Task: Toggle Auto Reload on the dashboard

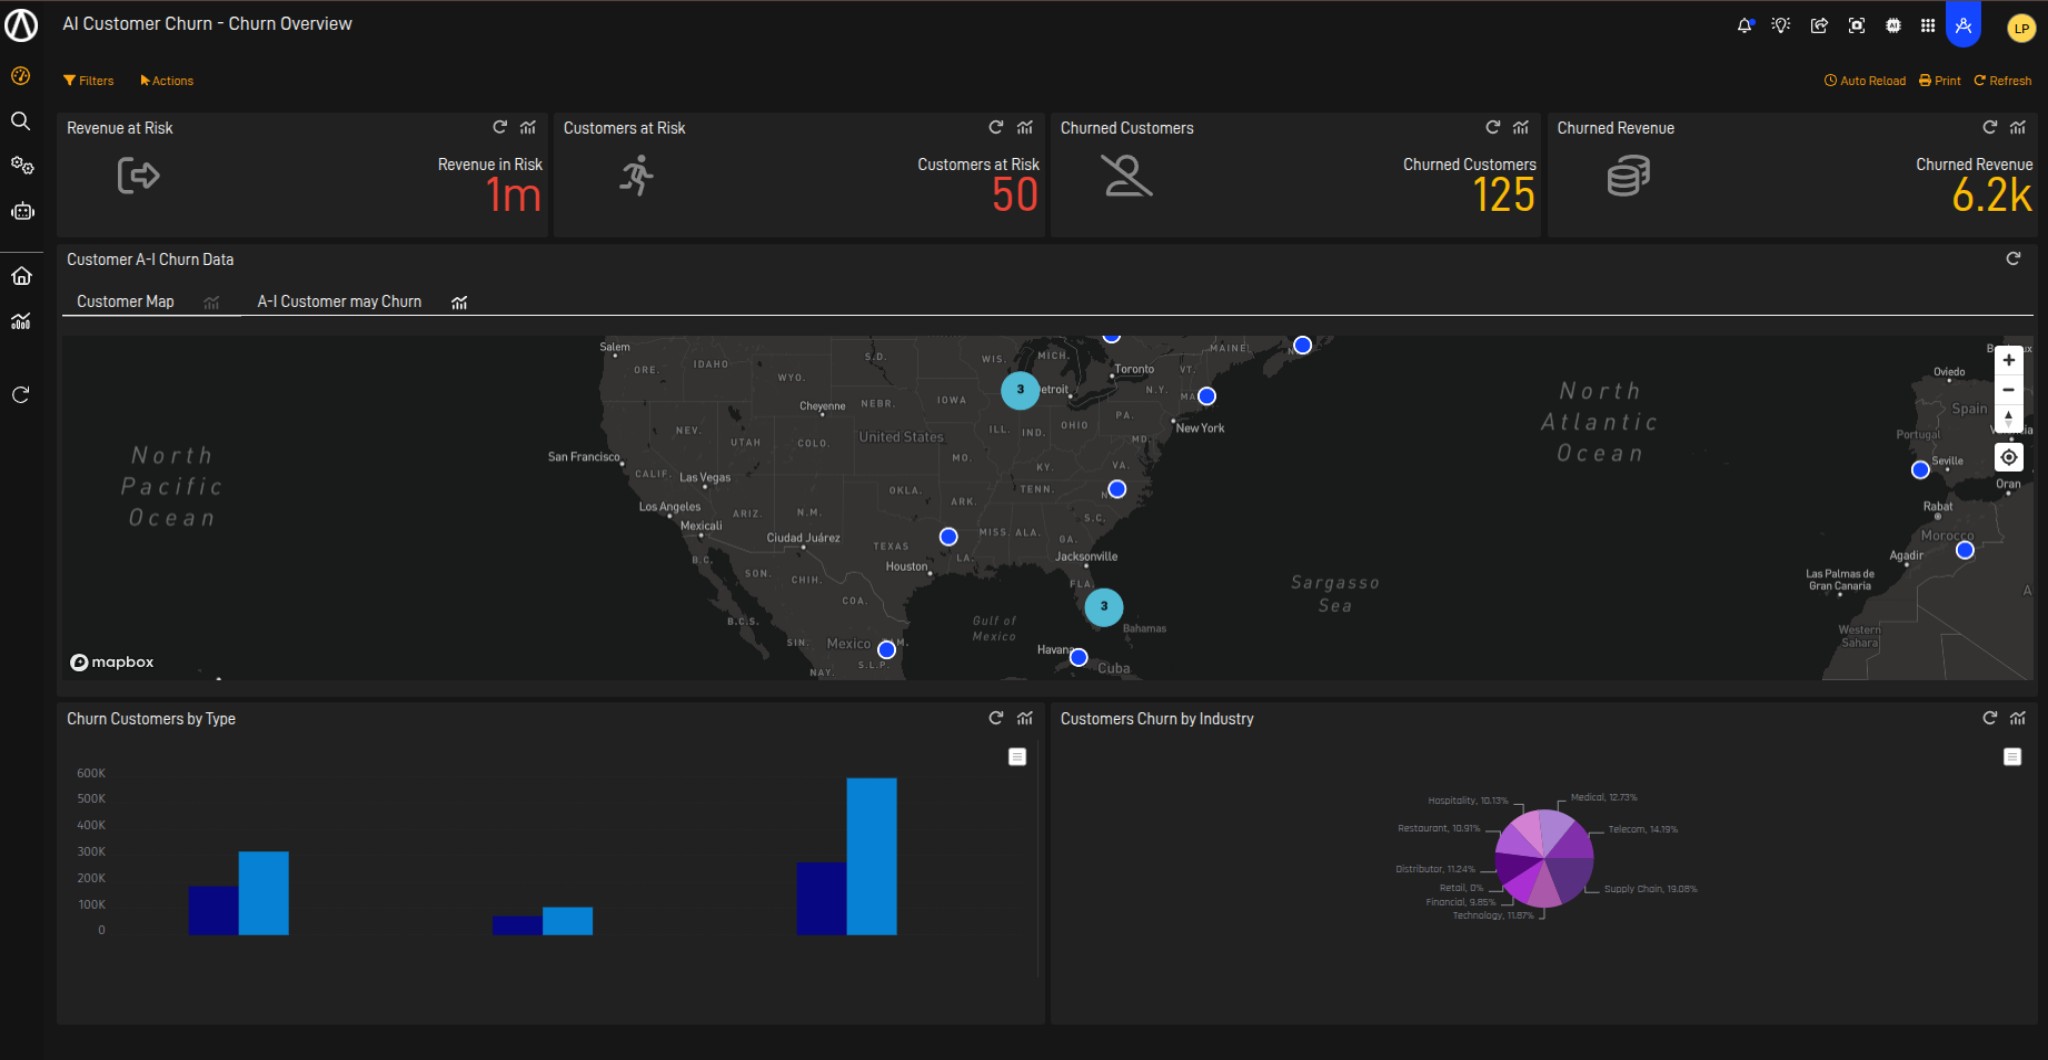Action: click(x=1865, y=81)
